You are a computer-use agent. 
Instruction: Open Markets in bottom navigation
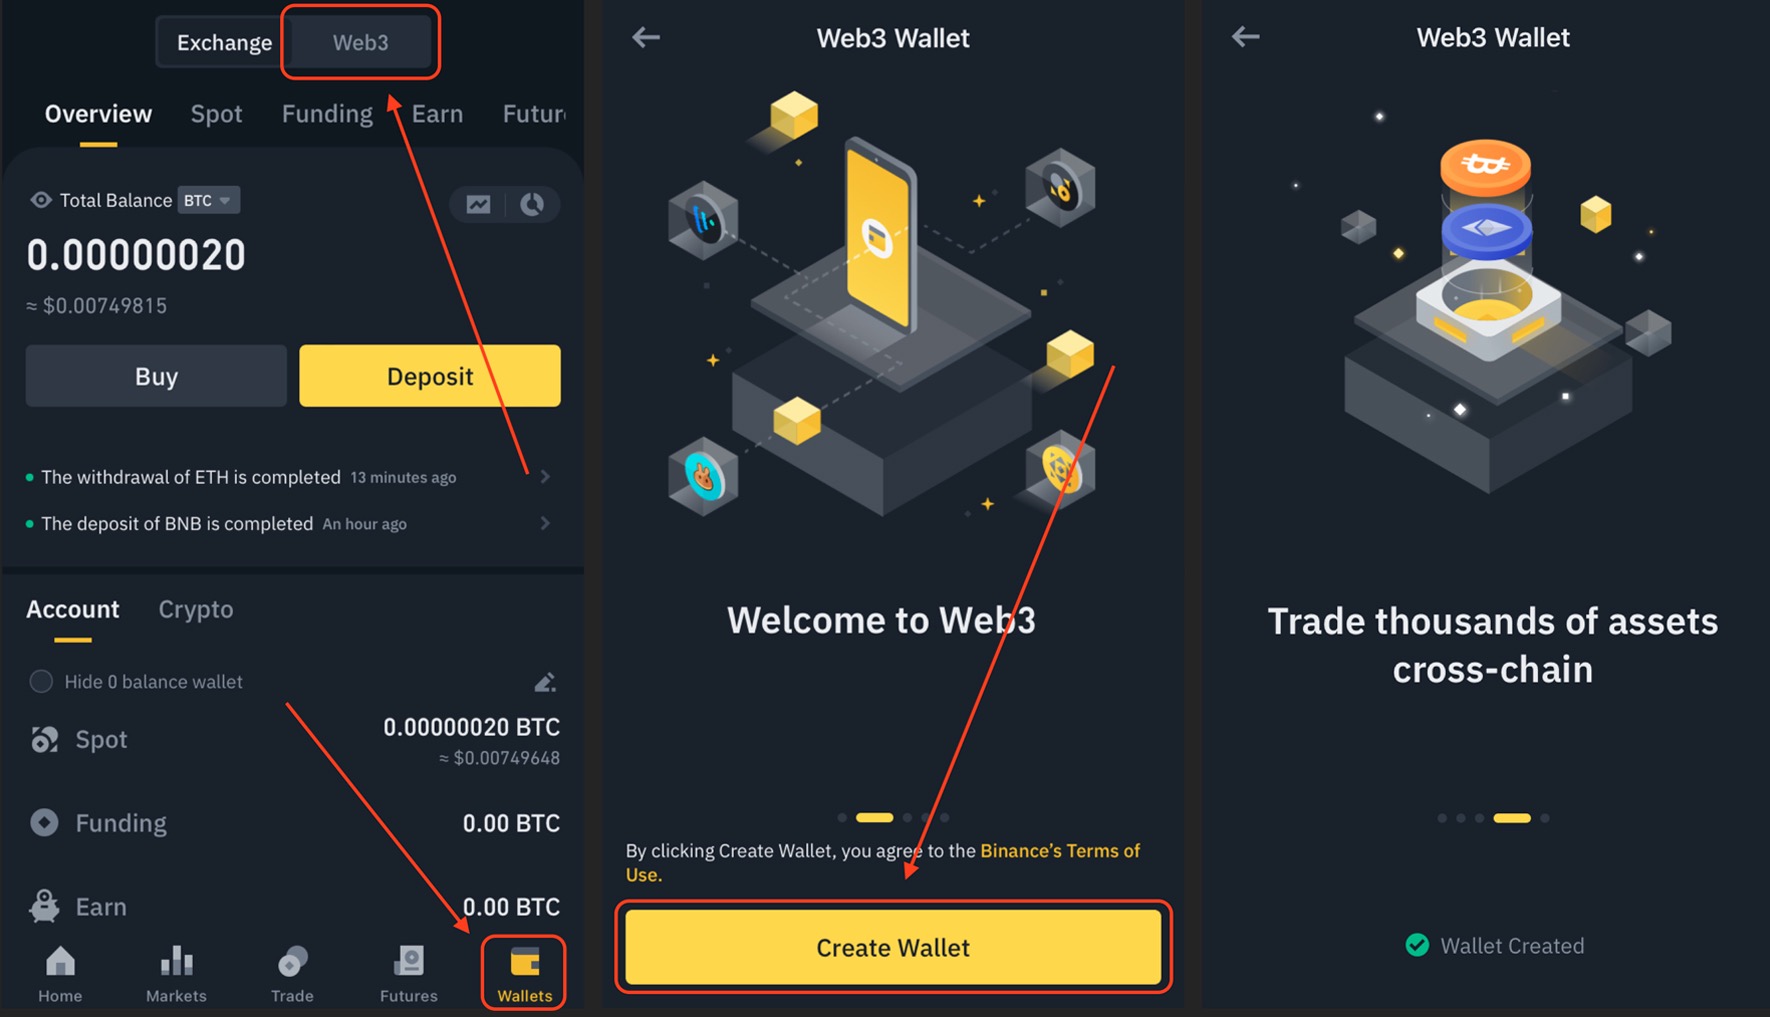coord(176,974)
